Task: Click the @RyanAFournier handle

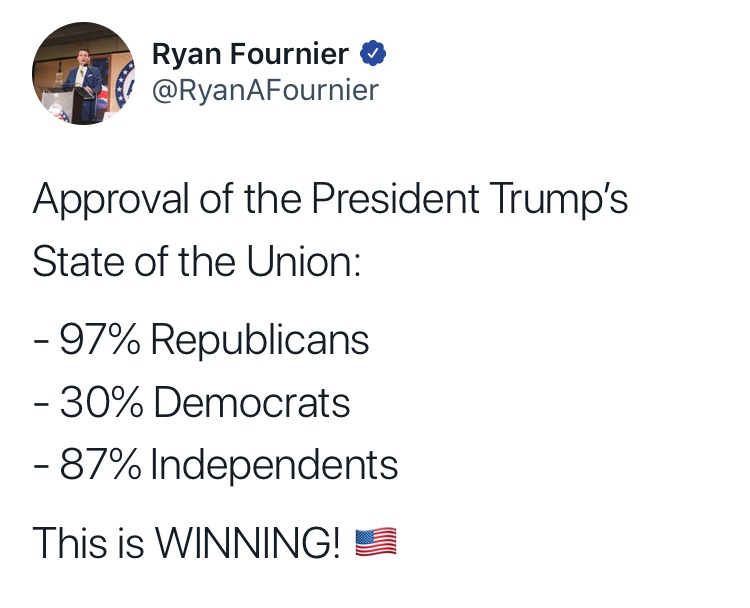Action: 265,90
